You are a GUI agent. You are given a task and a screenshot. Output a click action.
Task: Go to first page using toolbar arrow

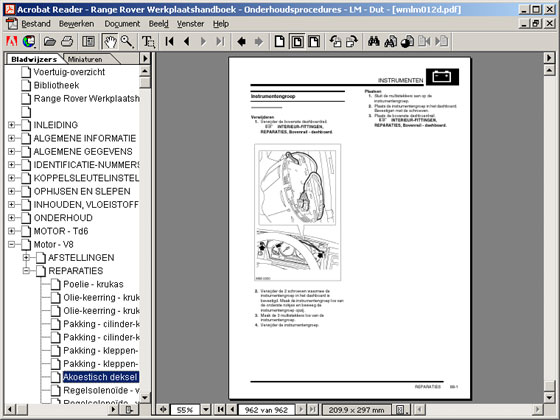click(169, 42)
